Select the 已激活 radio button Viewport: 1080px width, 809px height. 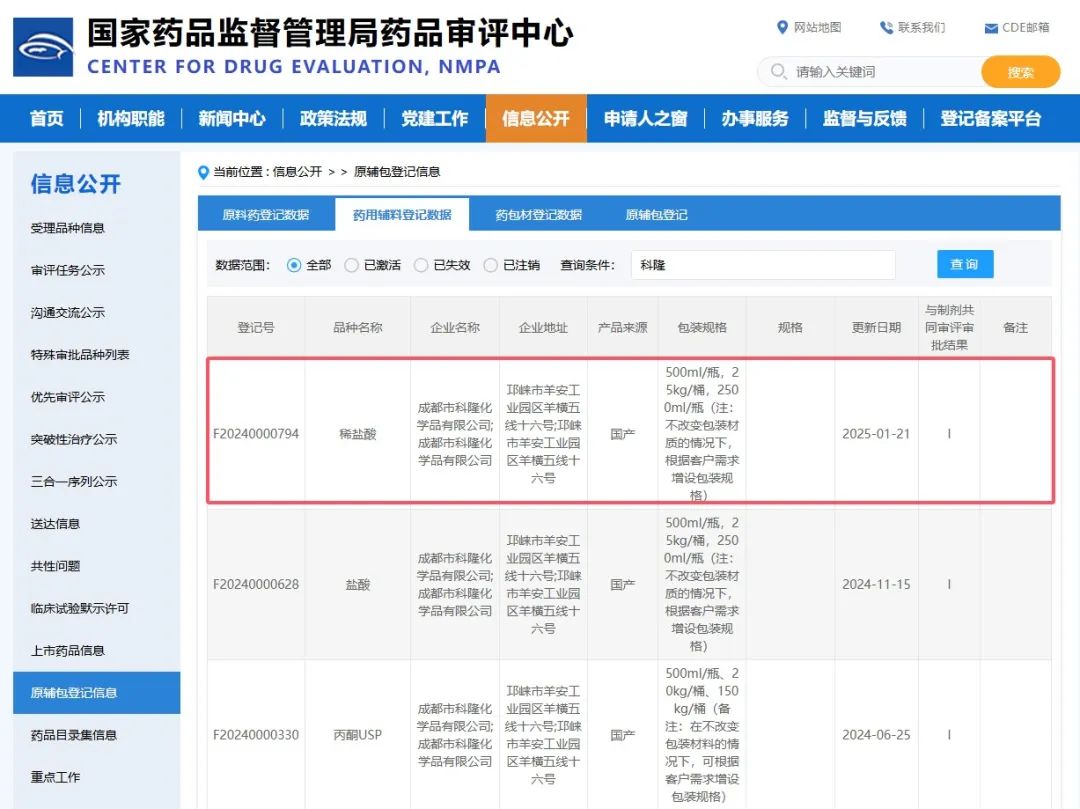pos(352,265)
